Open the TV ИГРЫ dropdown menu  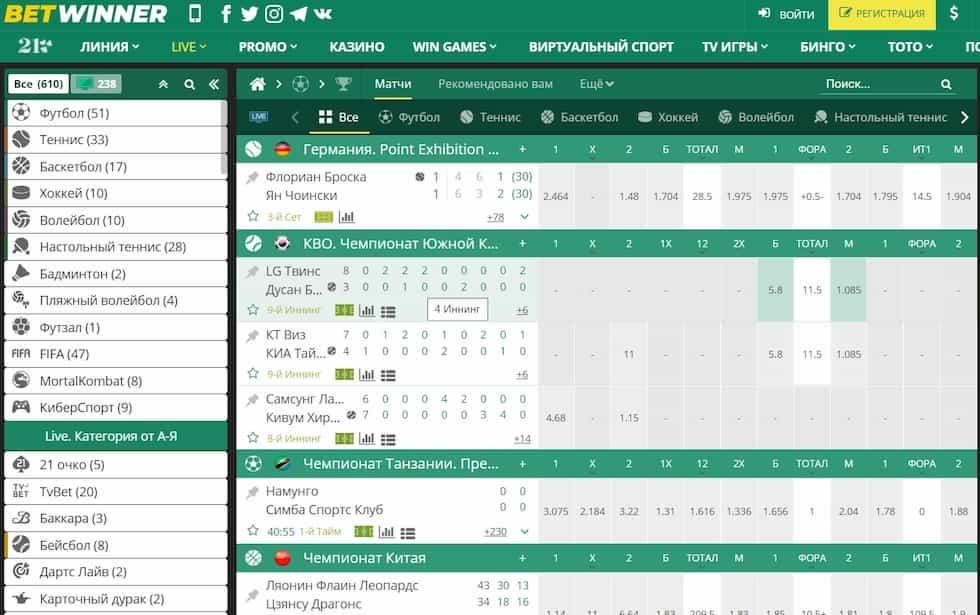pyautogui.click(x=734, y=46)
